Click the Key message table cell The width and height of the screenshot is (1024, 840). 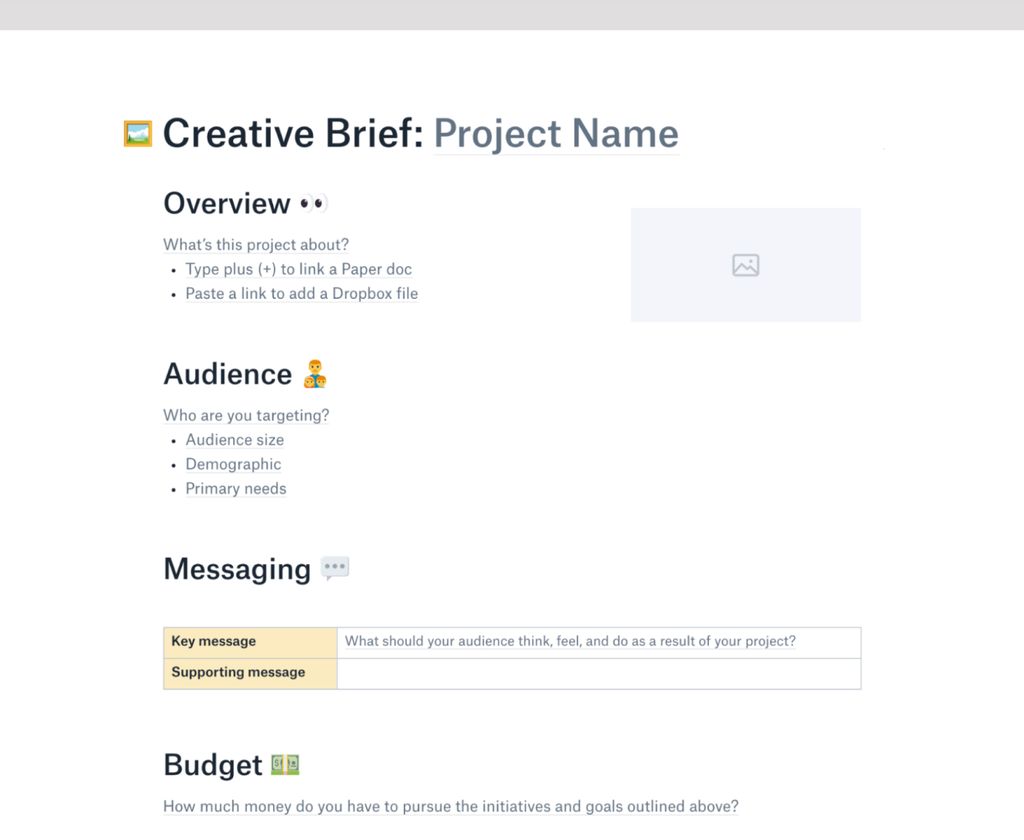pos(250,642)
